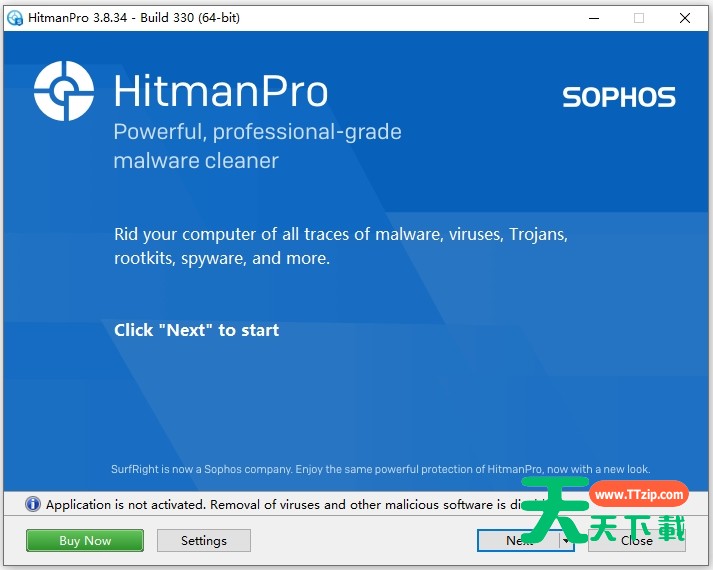Image resolution: width=713 pixels, height=570 pixels.
Task: Click the "Powerful, professional-grade" tagline
Action: 257,146
